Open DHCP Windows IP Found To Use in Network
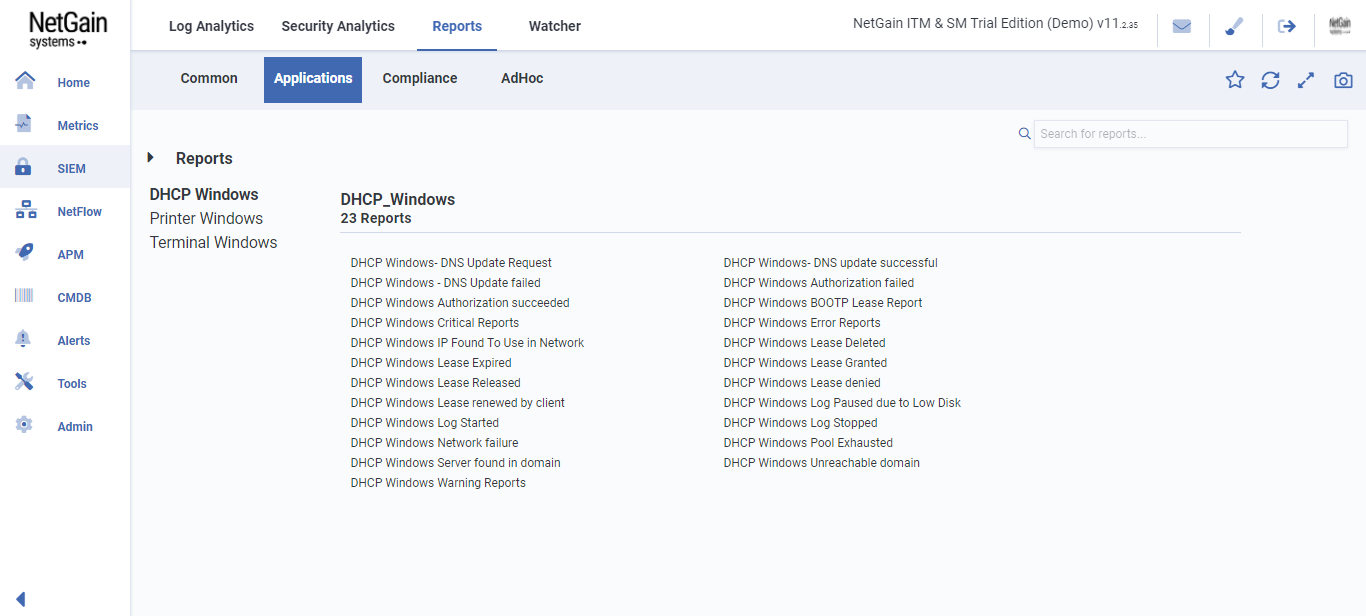 (x=467, y=342)
